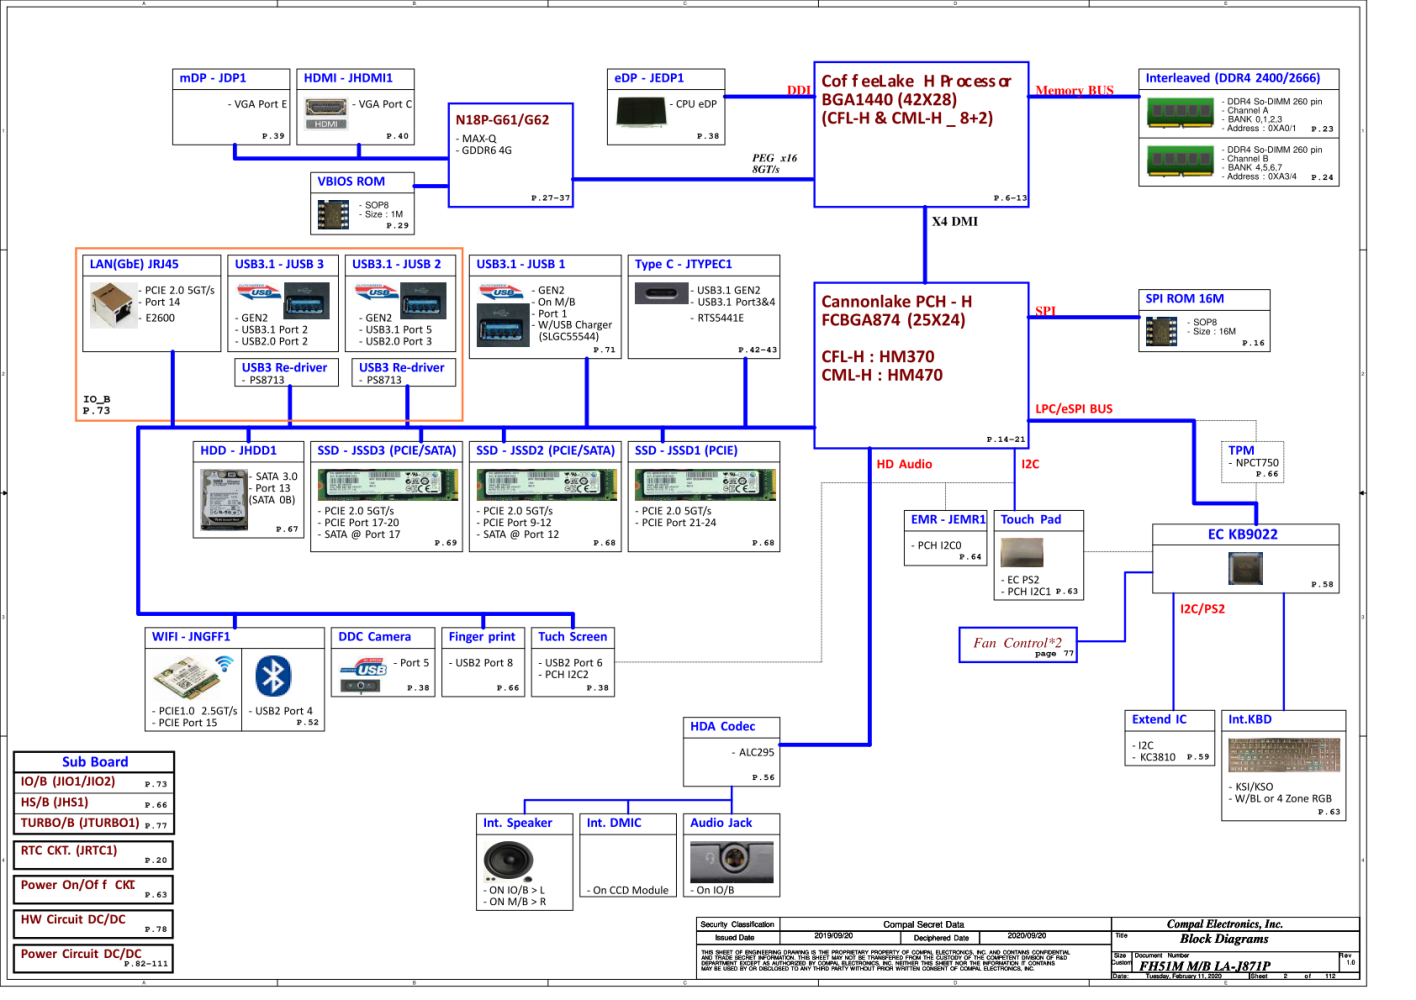Click the M.2 SSD image in JSSD1
This screenshot has width=1416, height=1000.
click(x=705, y=484)
